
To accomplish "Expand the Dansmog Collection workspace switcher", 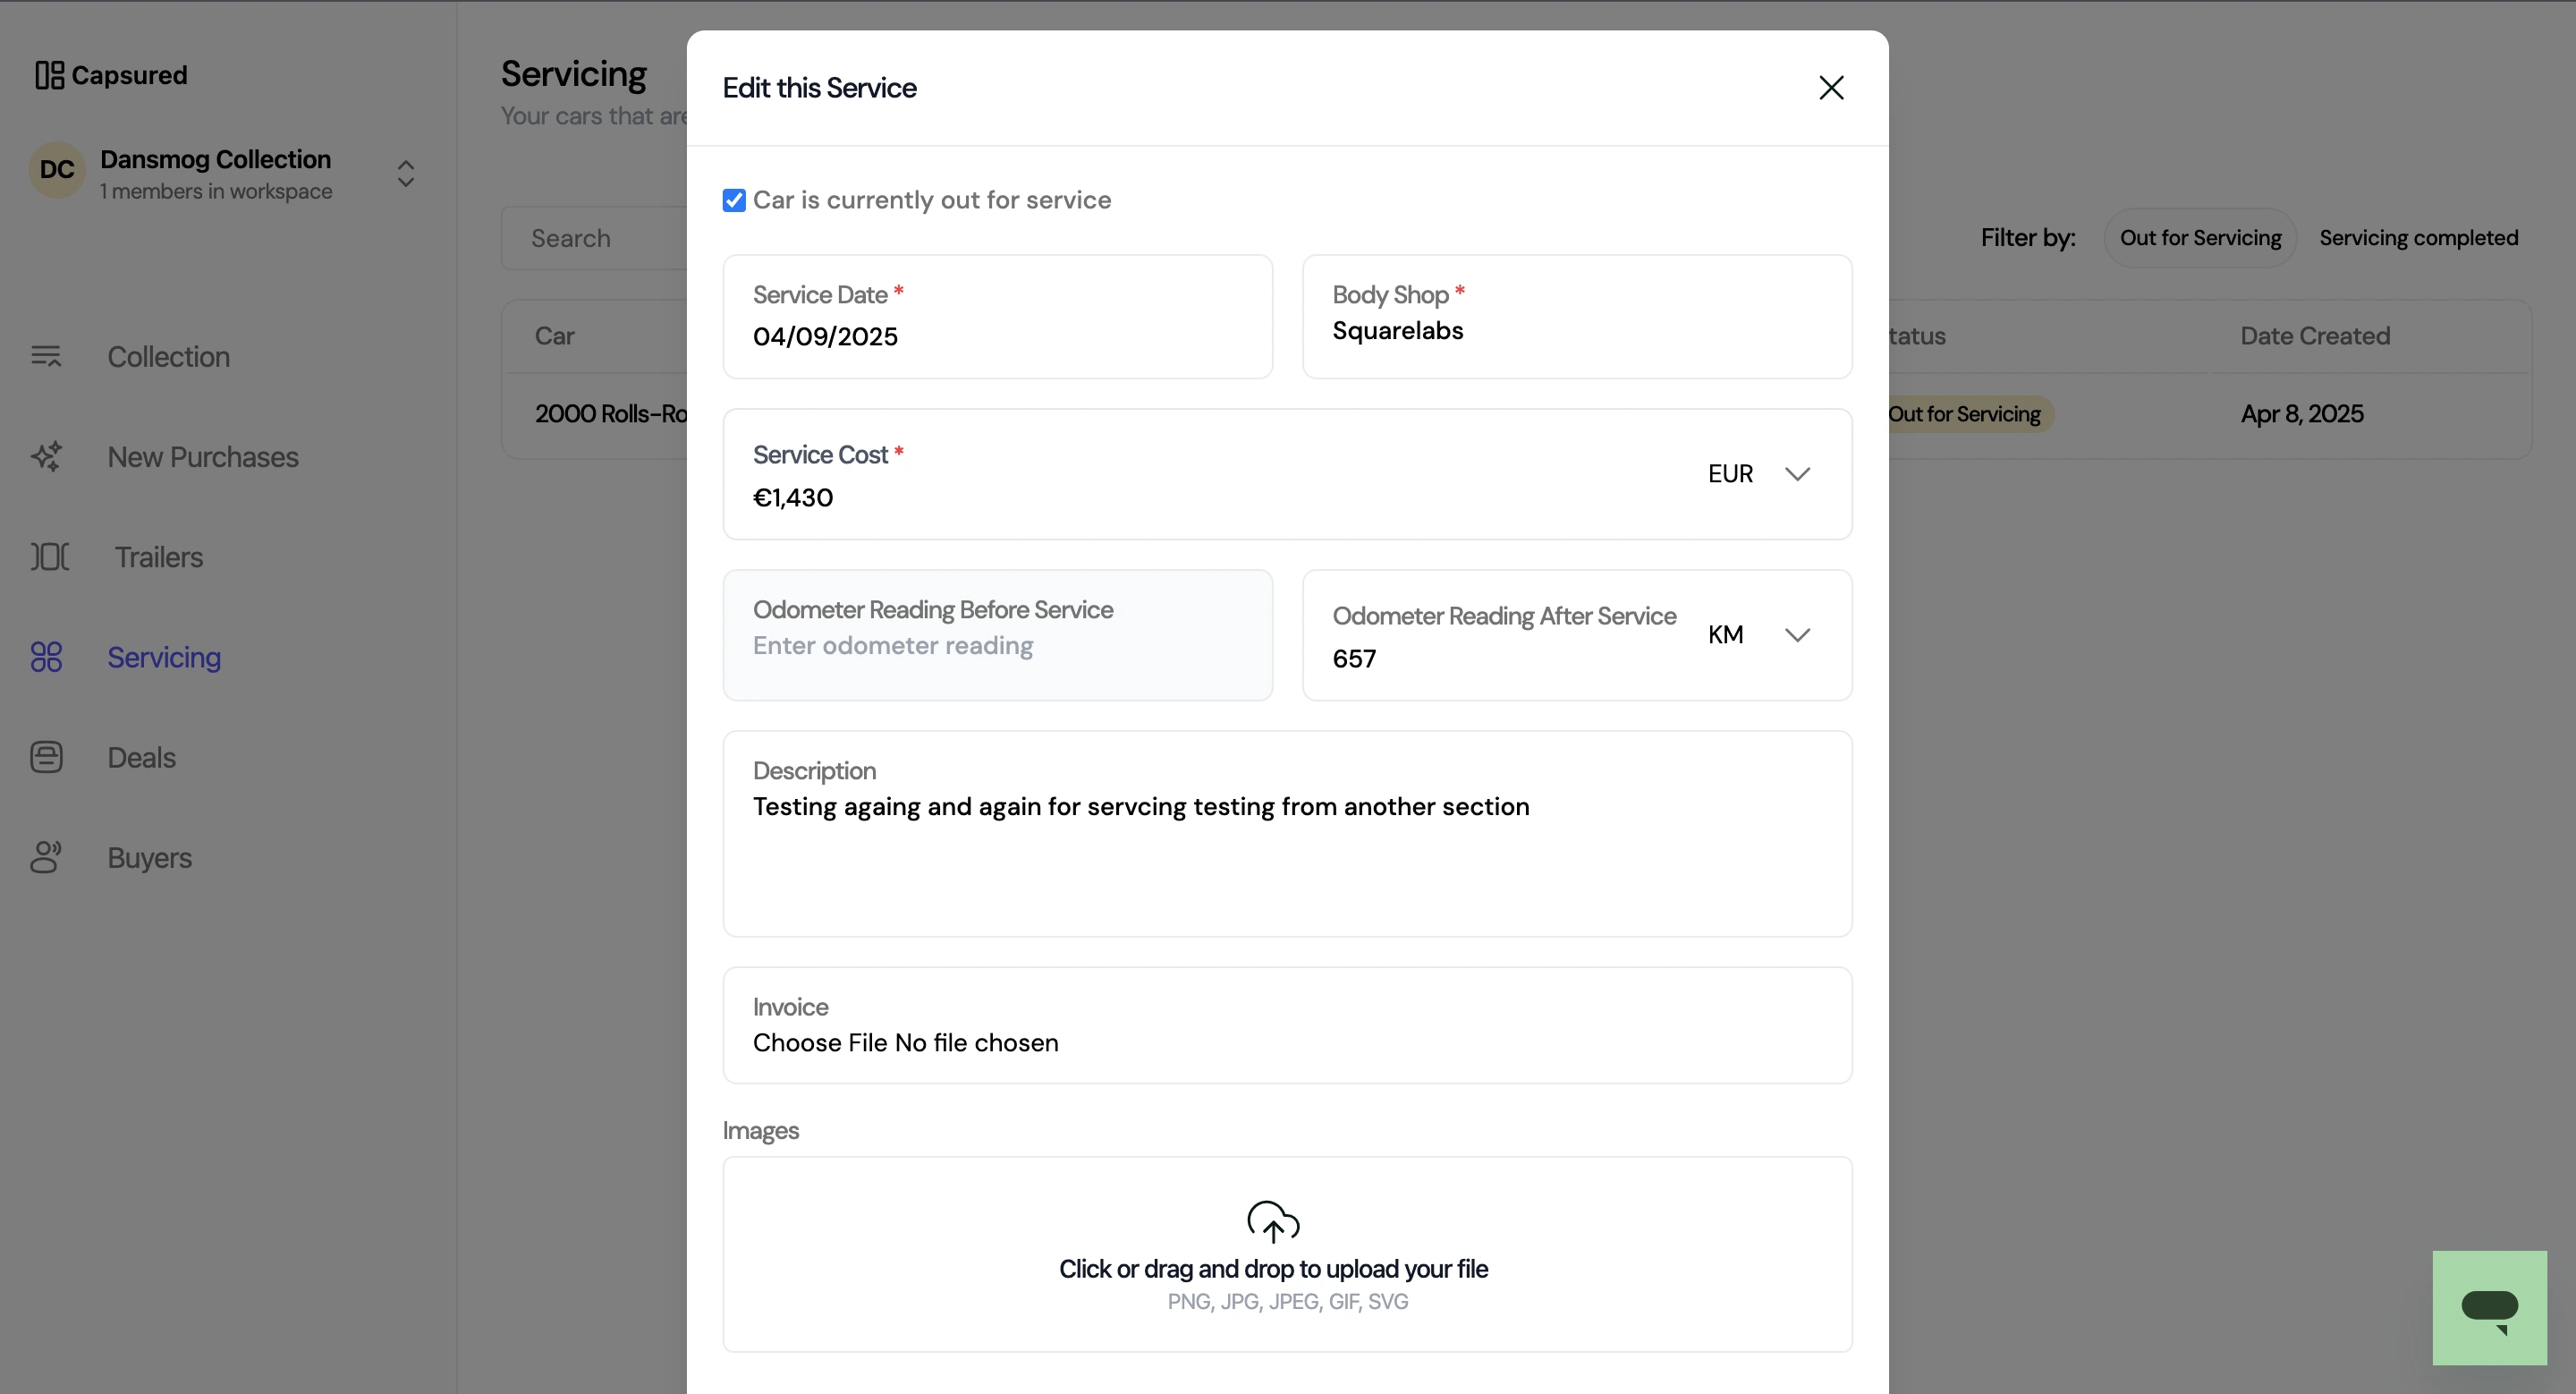I will tap(405, 174).
